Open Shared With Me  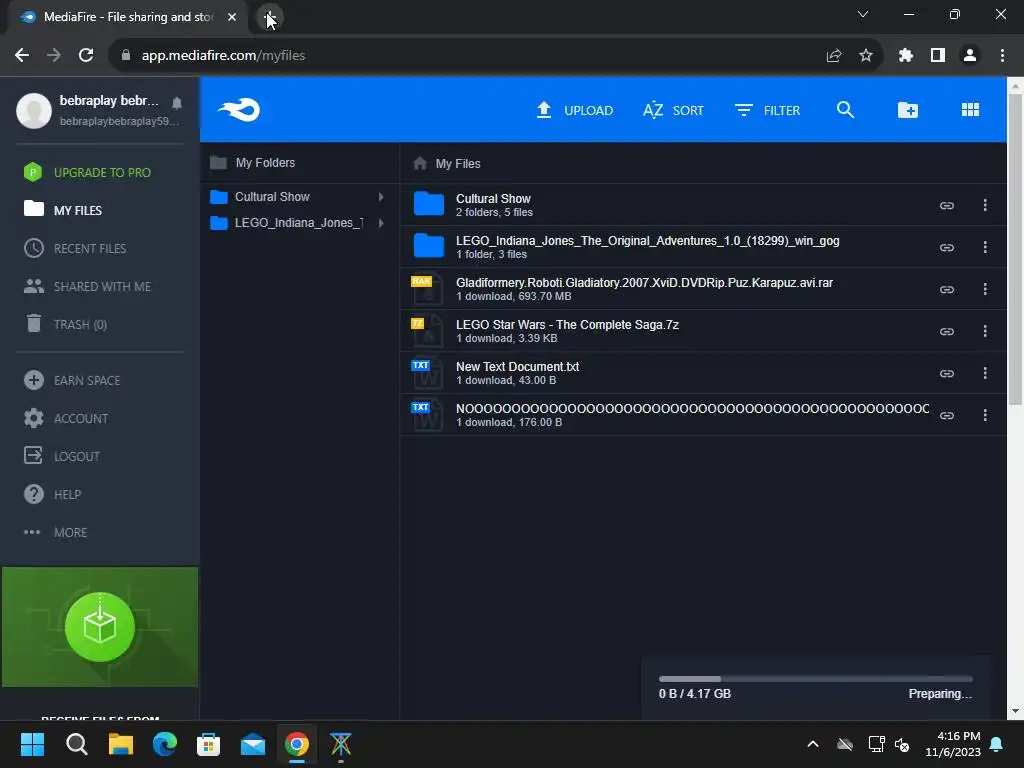pos(88,286)
